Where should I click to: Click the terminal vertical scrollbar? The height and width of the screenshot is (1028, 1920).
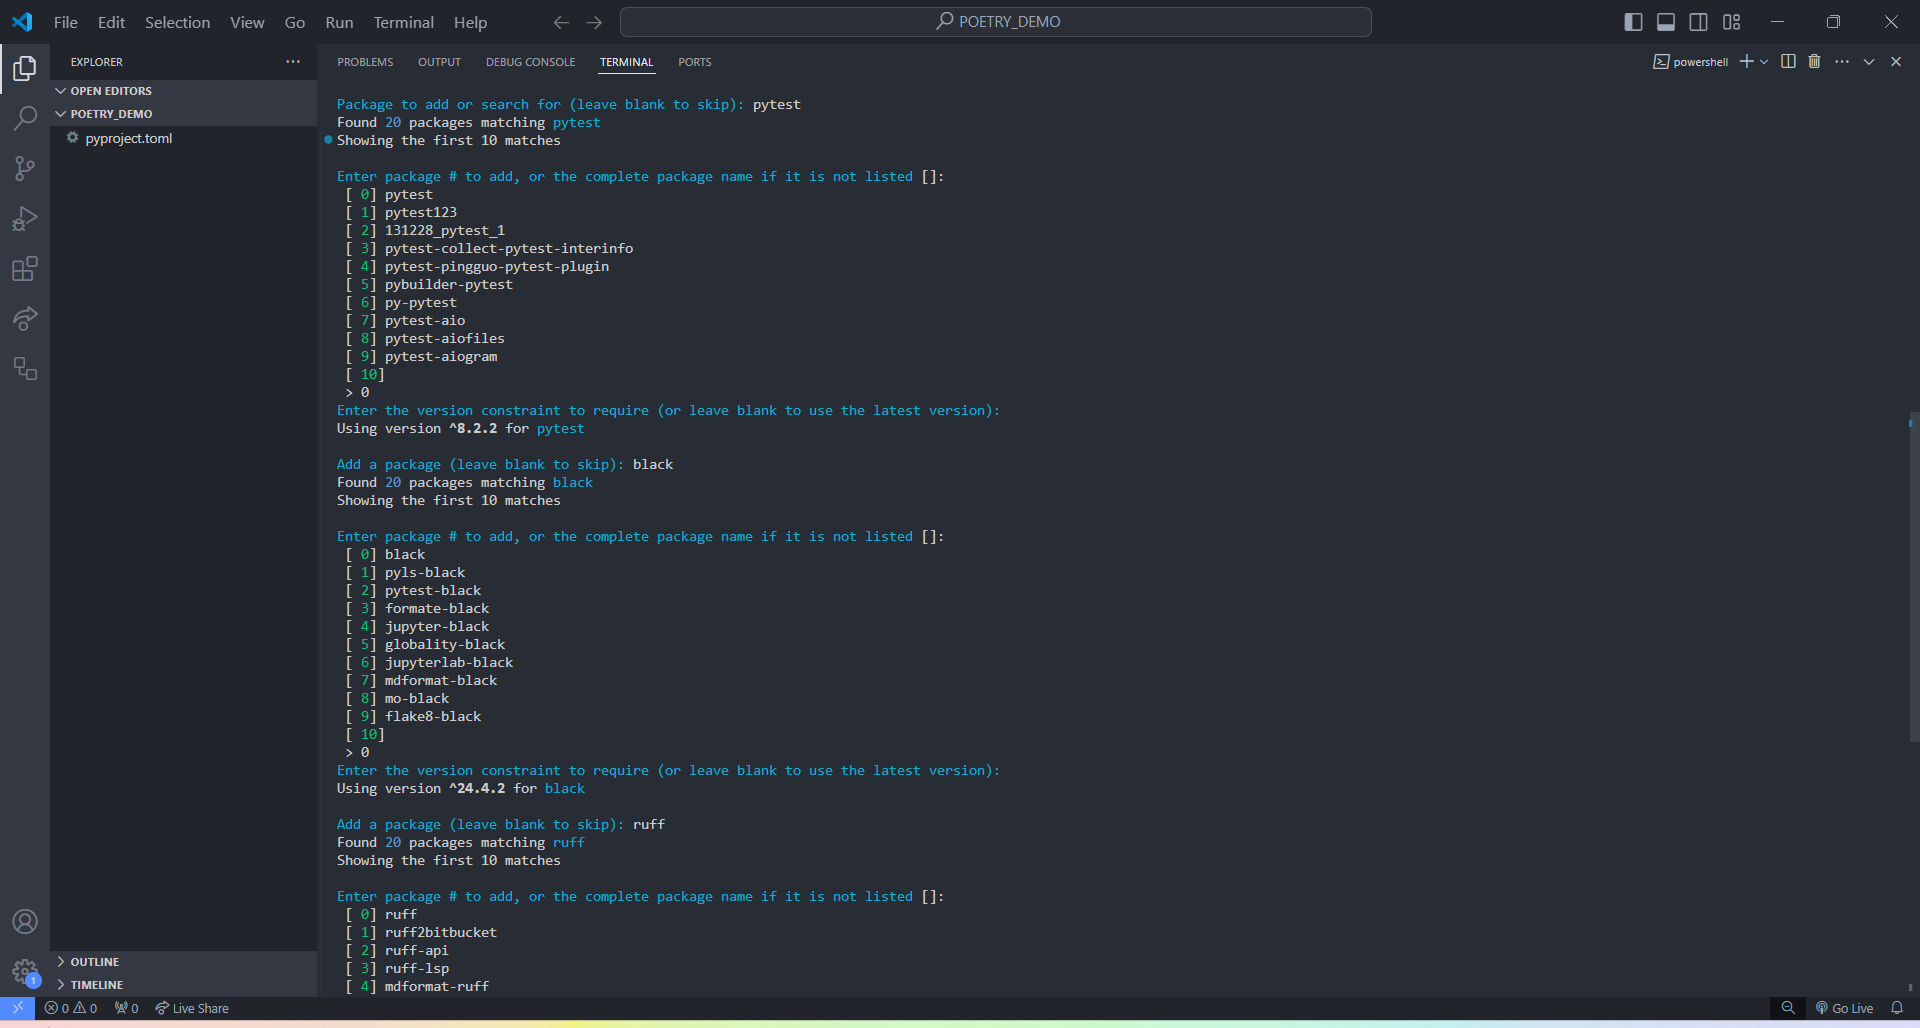pos(1914,576)
